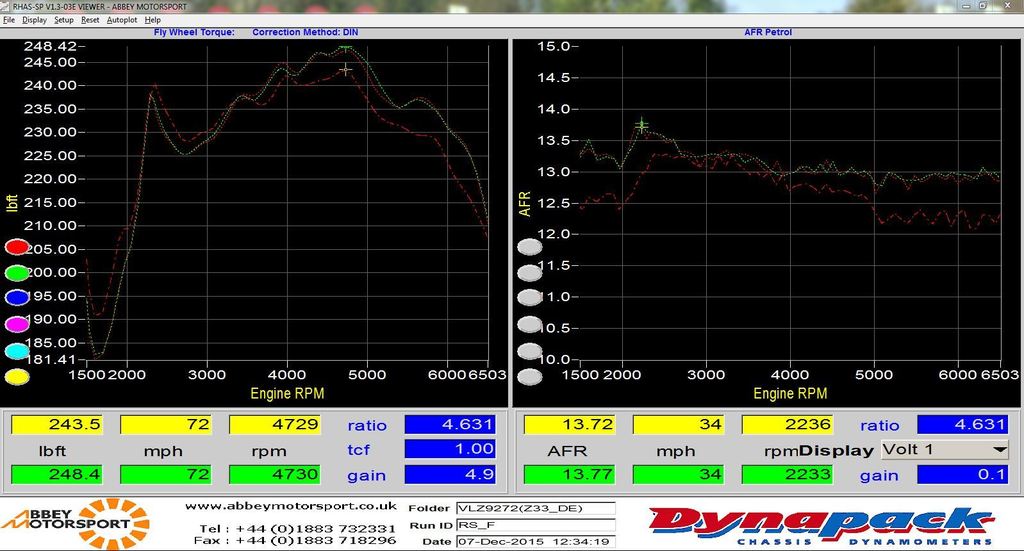This screenshot has height=551, width=1024.
Task: Click the cyan run indicator circle
Action: 17,351
